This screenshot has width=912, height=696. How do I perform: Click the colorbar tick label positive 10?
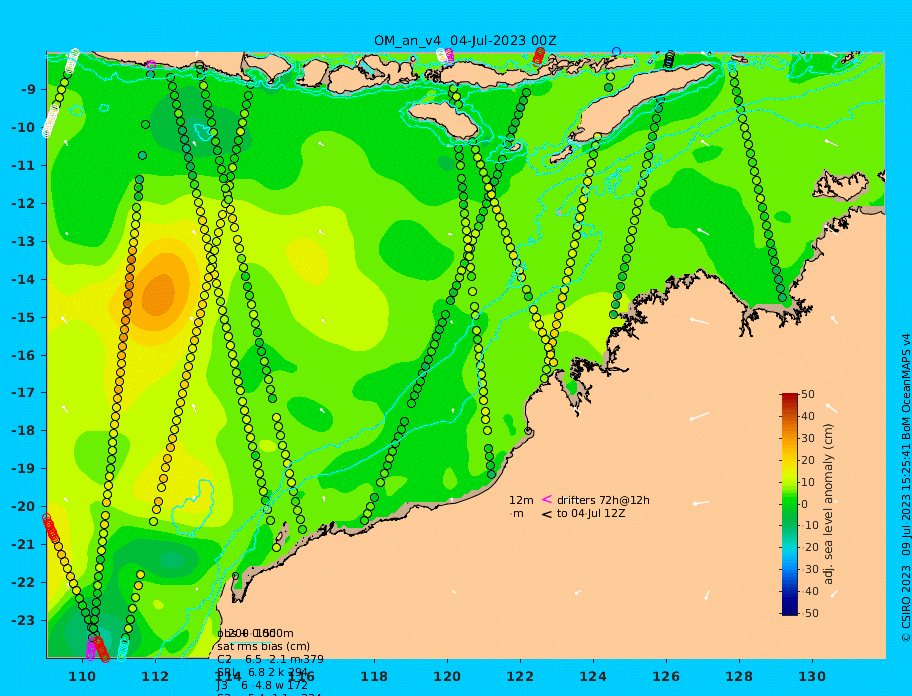pyautogui.click(x=808, y=482)
